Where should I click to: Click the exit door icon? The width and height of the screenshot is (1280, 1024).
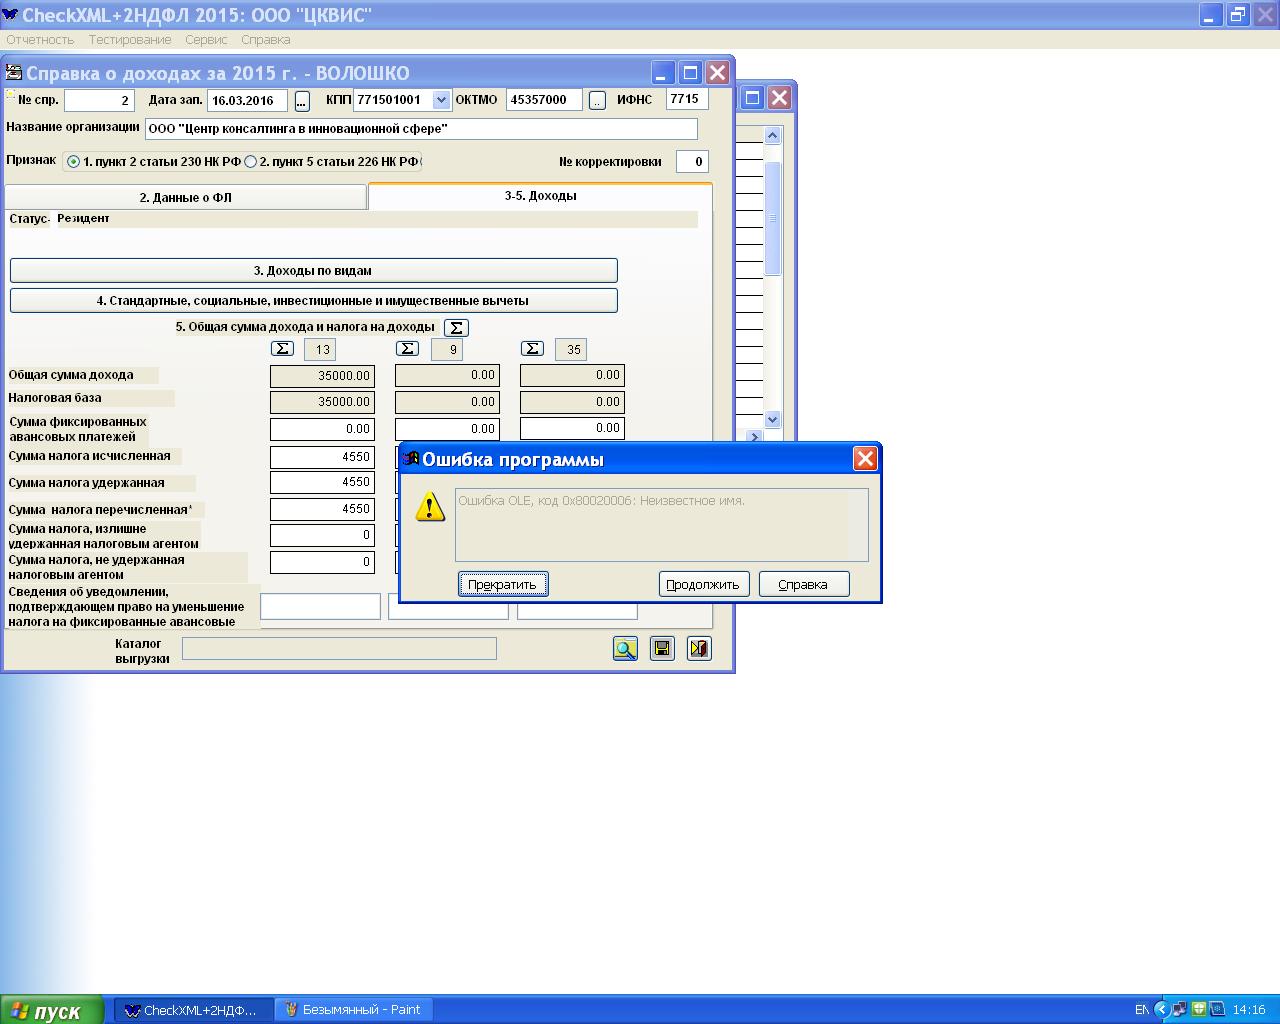click(x=699, y=649)
